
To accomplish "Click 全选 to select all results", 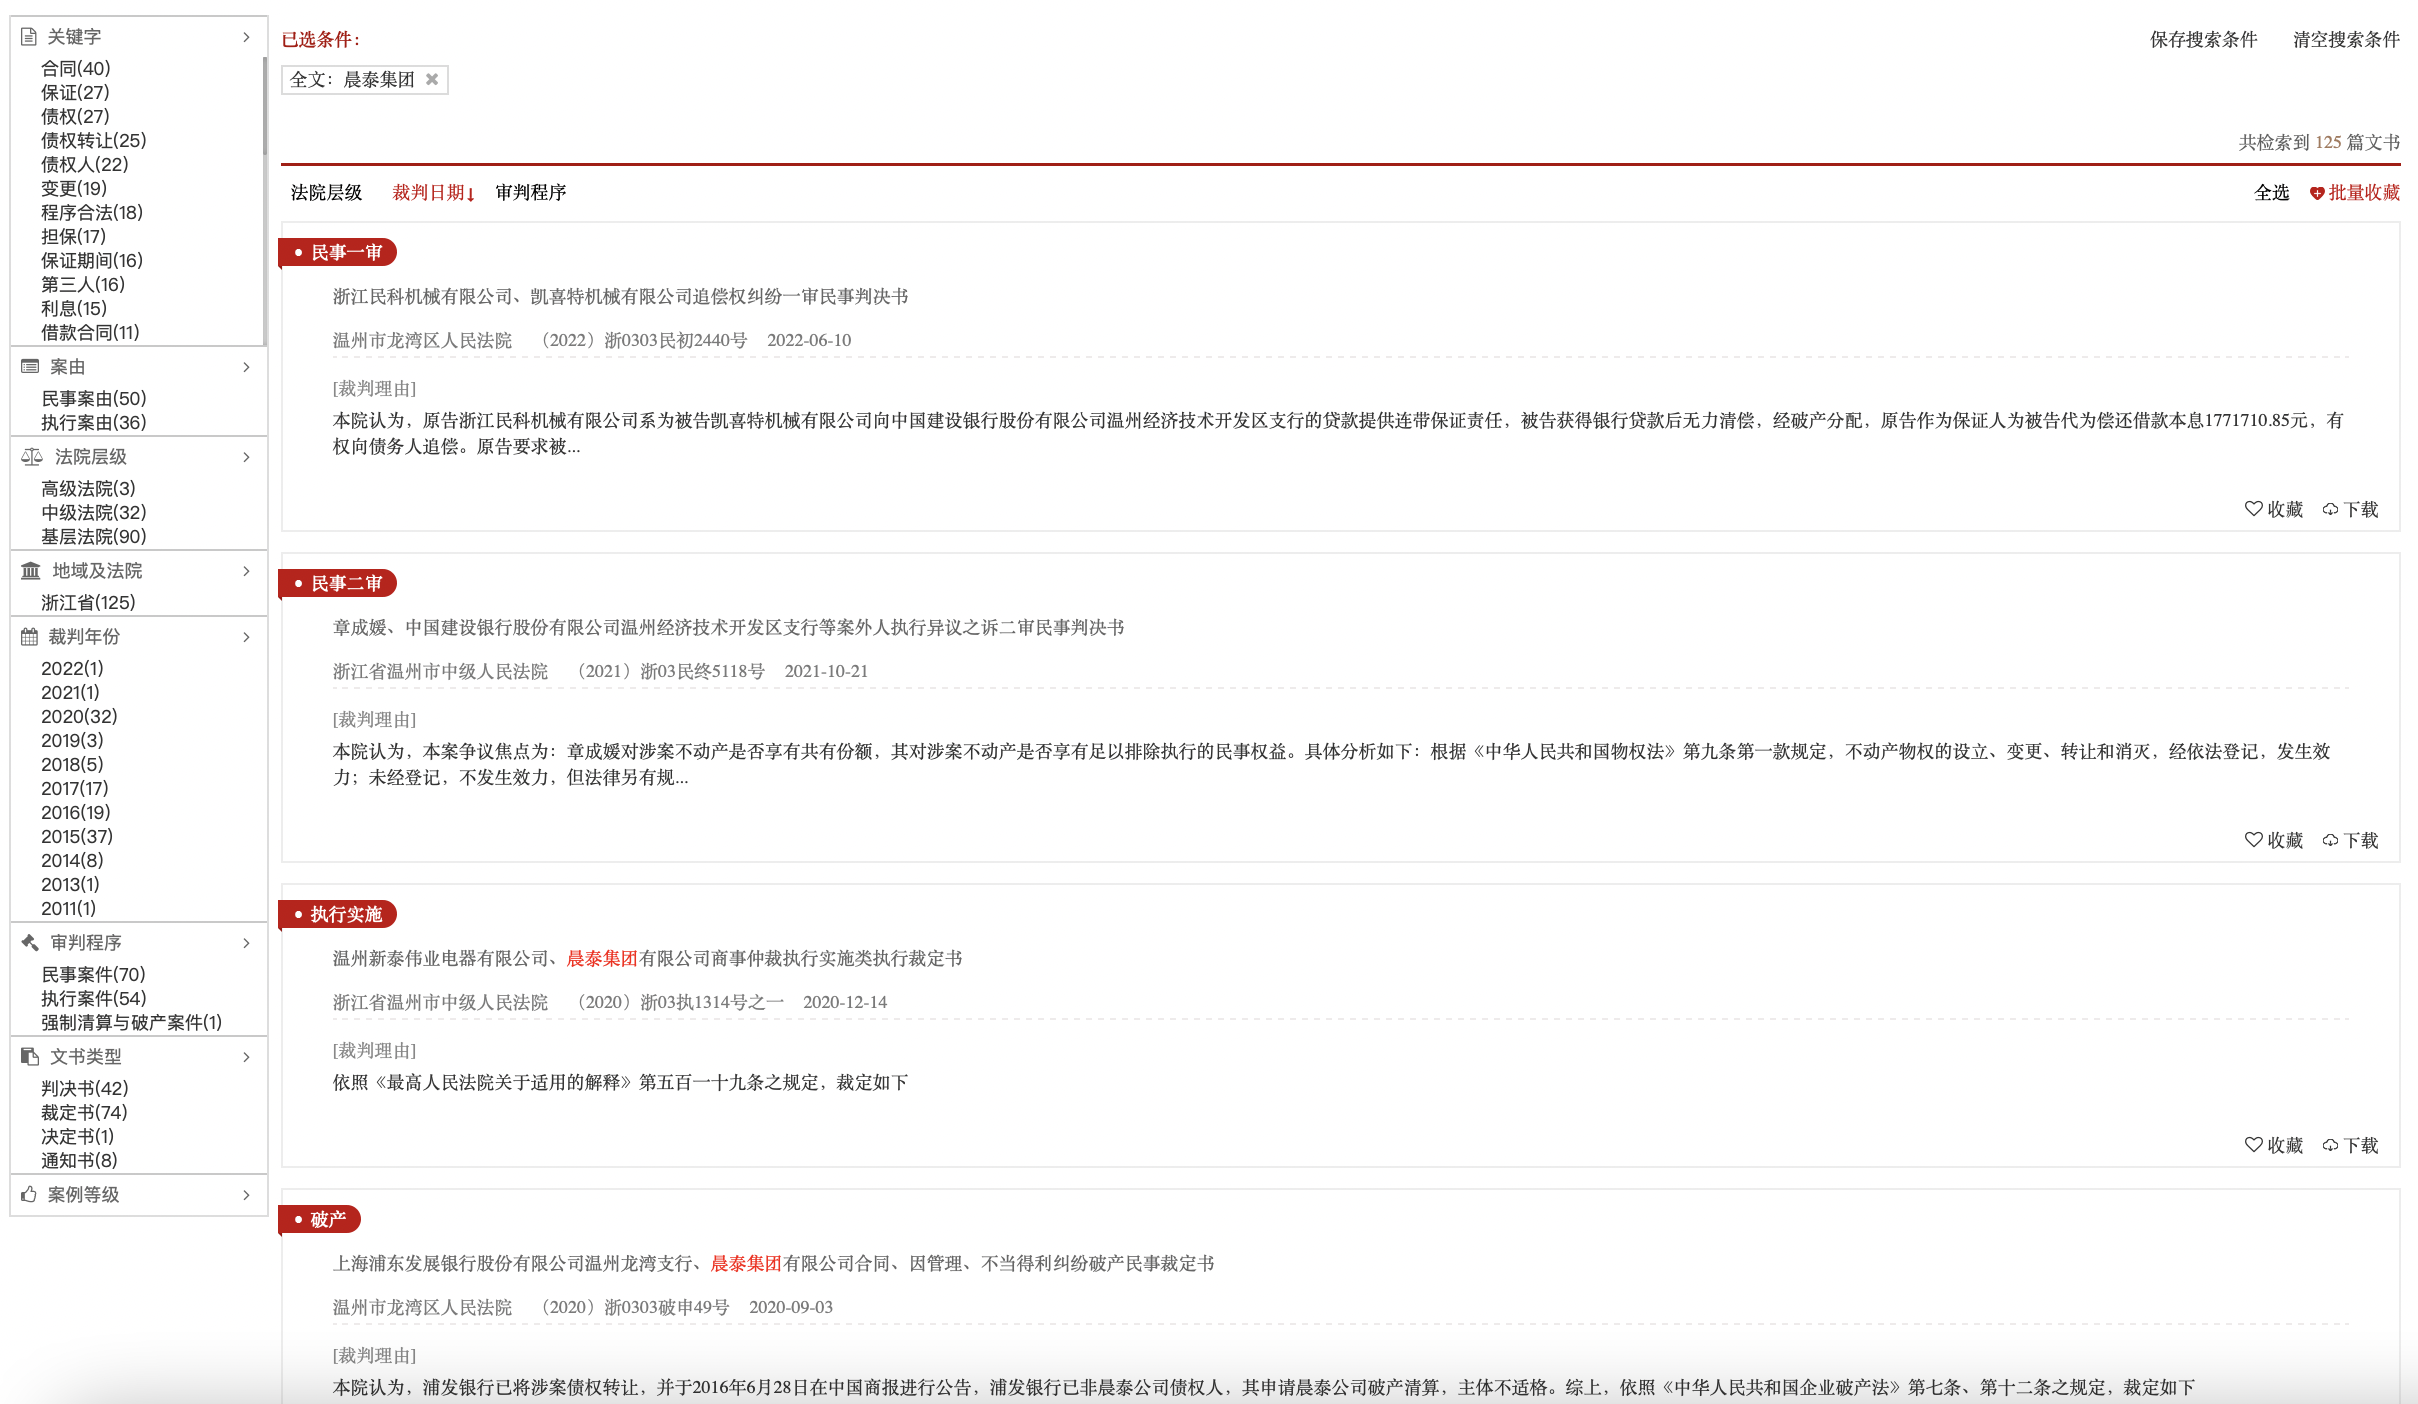I will [x=2271, y=193].
